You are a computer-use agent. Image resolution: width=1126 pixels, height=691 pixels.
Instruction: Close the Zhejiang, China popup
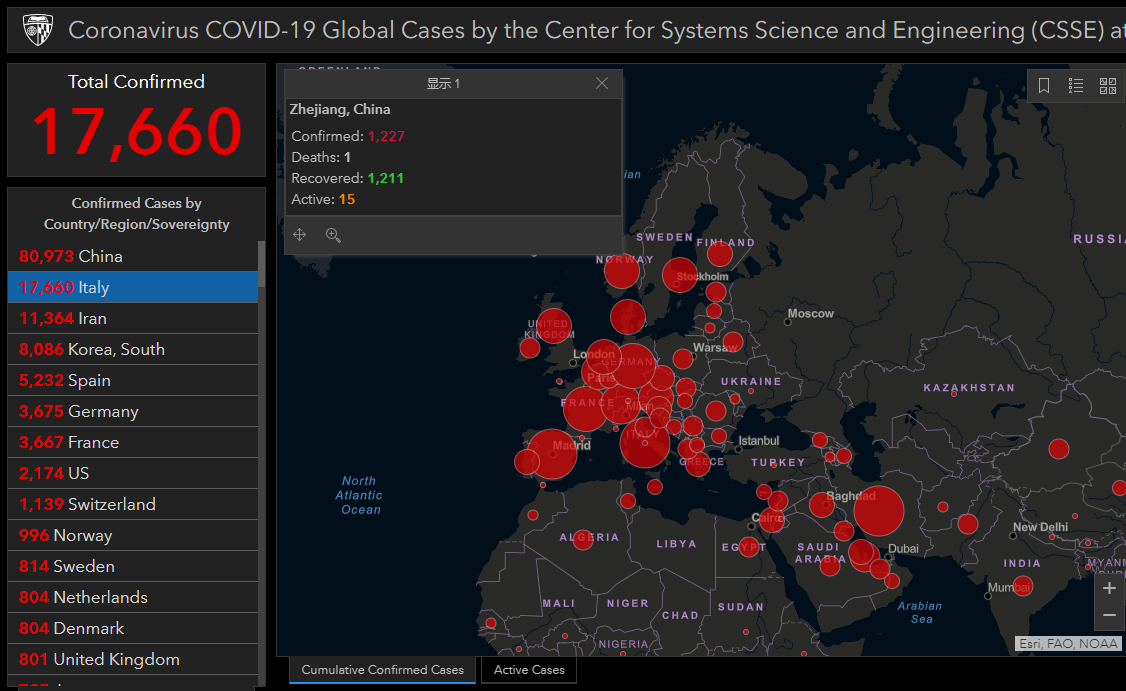[602, 83]
